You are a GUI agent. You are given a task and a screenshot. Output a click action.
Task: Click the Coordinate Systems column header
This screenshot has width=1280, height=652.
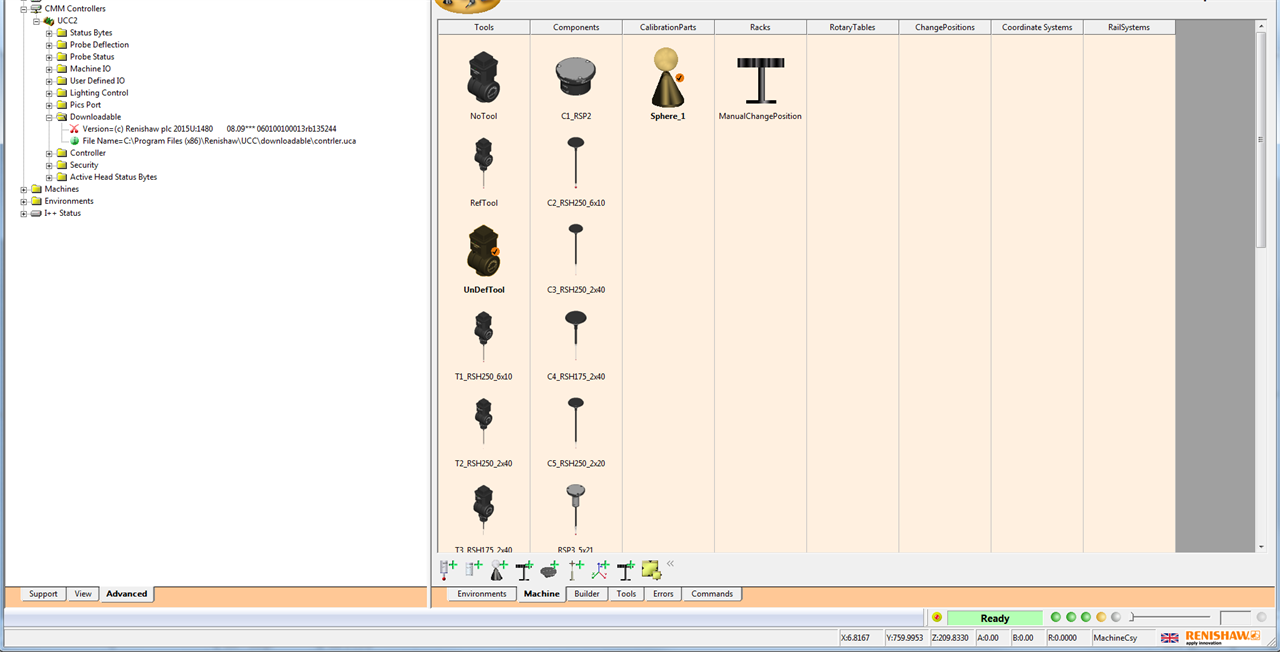pos(1037,27)
